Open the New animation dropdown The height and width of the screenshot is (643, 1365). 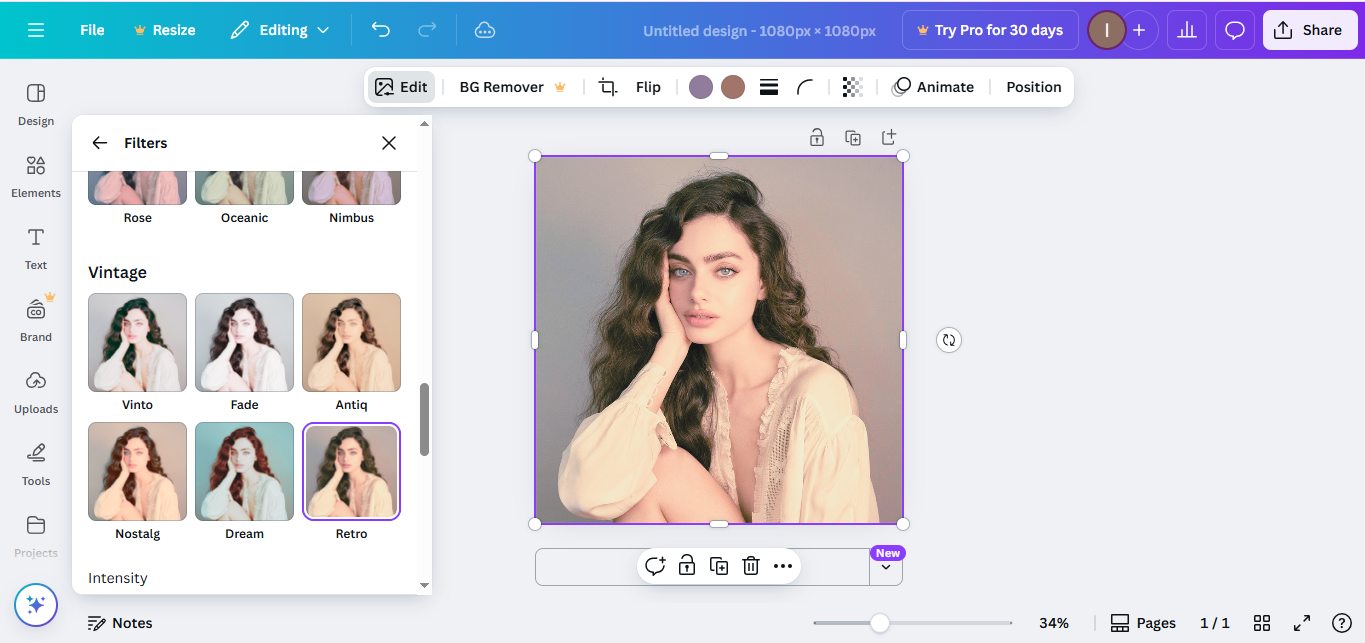pyautogui.click(x=886, y=565)
